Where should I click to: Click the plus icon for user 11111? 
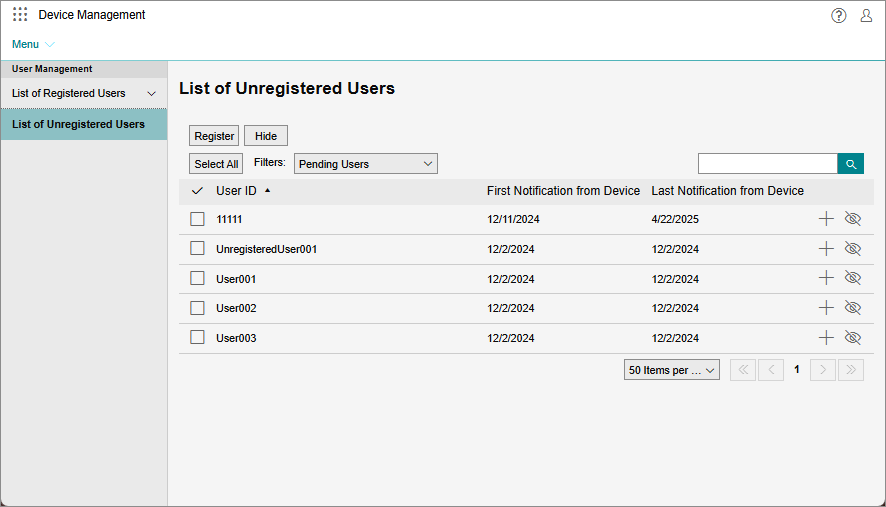tap(826, 219)
